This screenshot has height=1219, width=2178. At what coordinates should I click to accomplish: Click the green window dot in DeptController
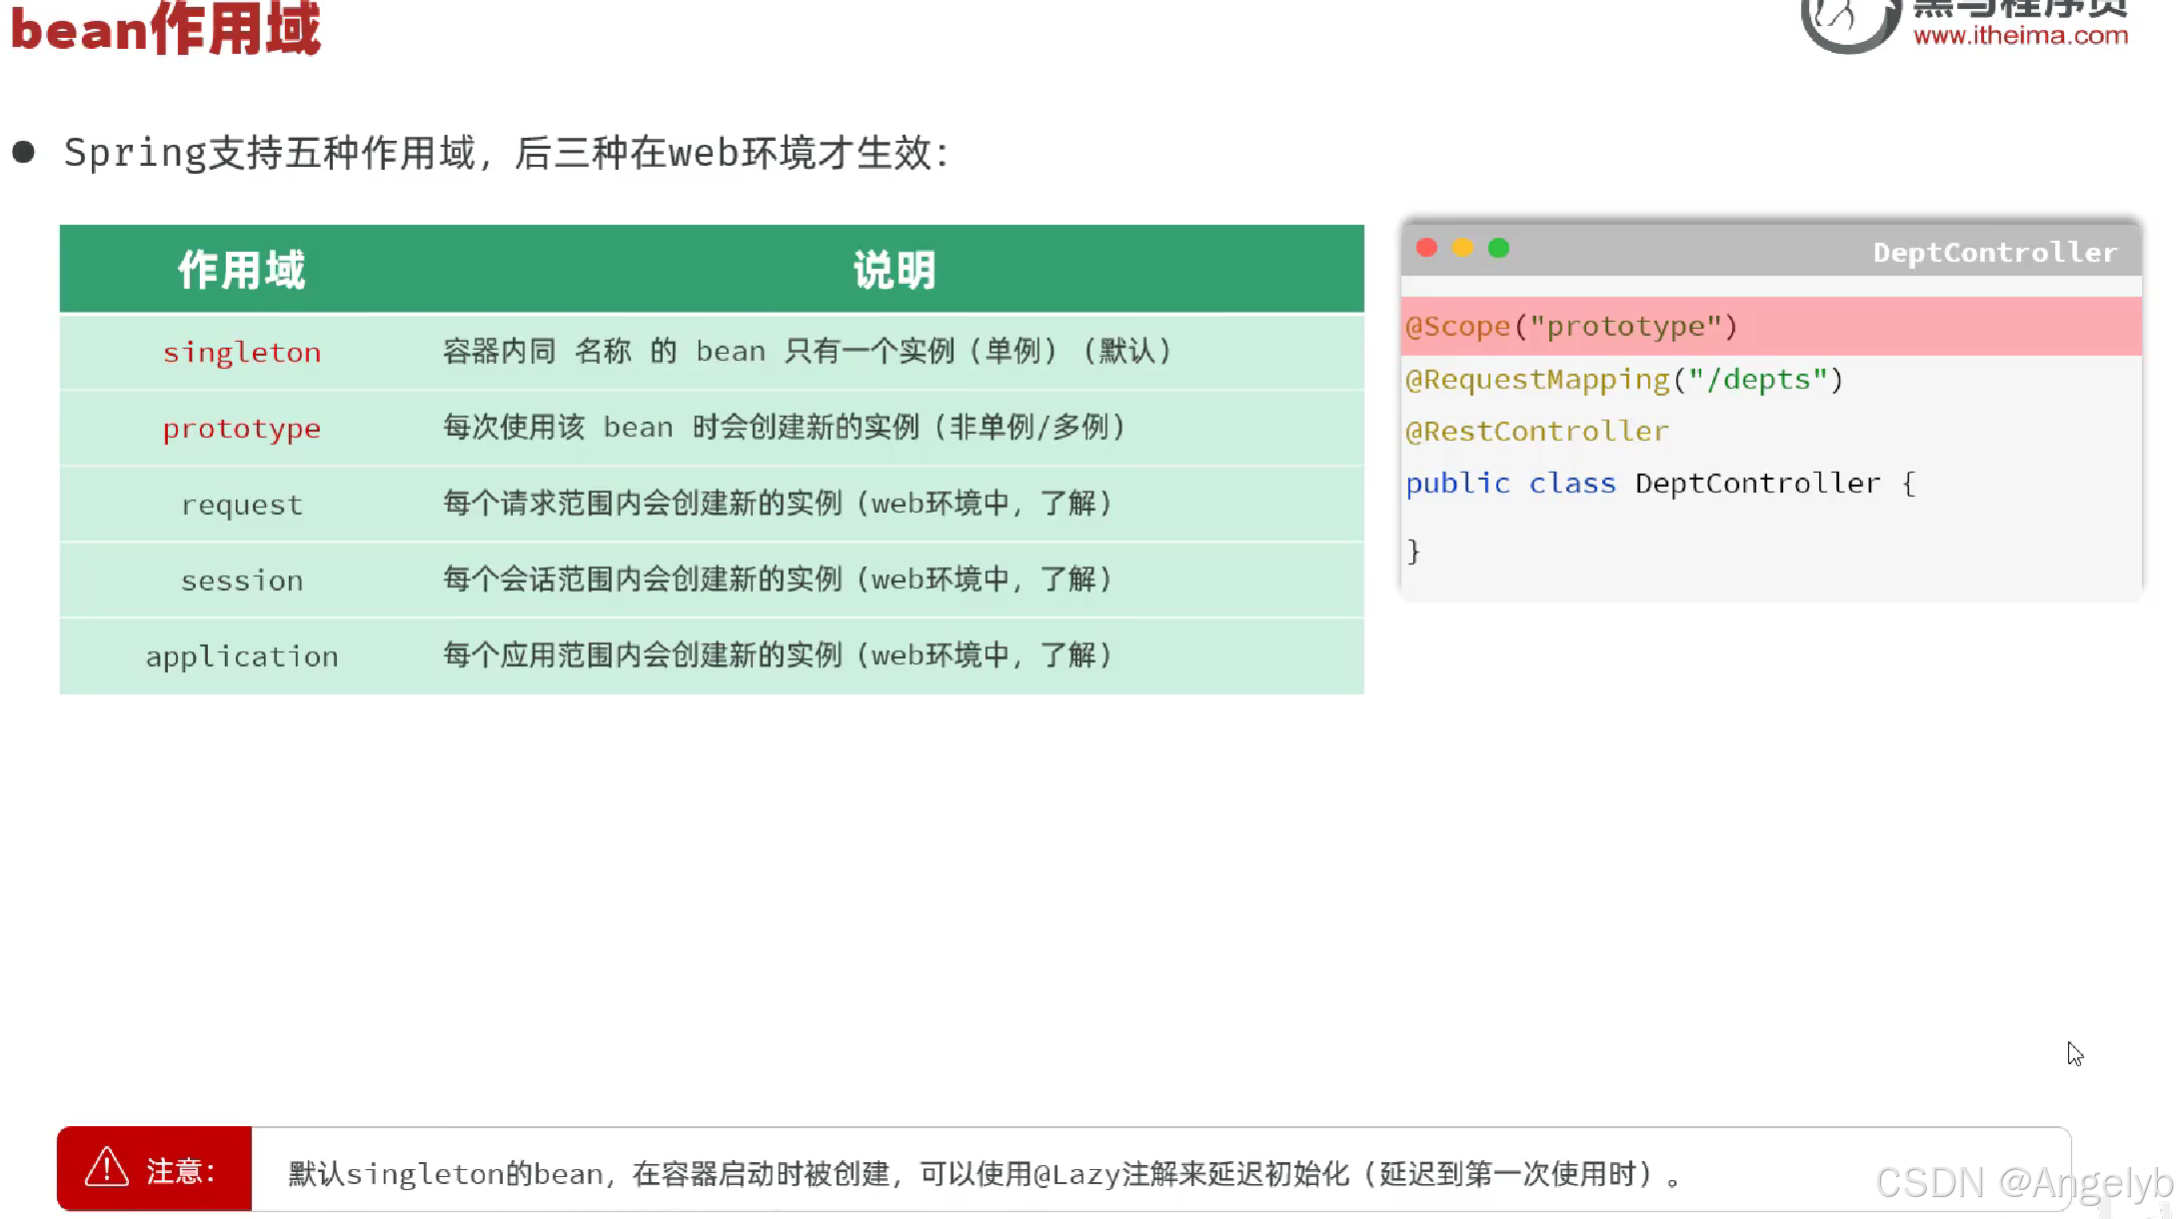pos(1498,248)
